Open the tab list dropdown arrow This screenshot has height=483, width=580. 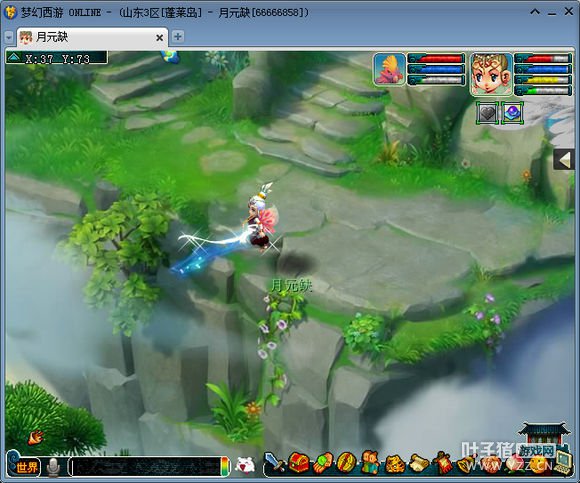click(x=9, y=37)
